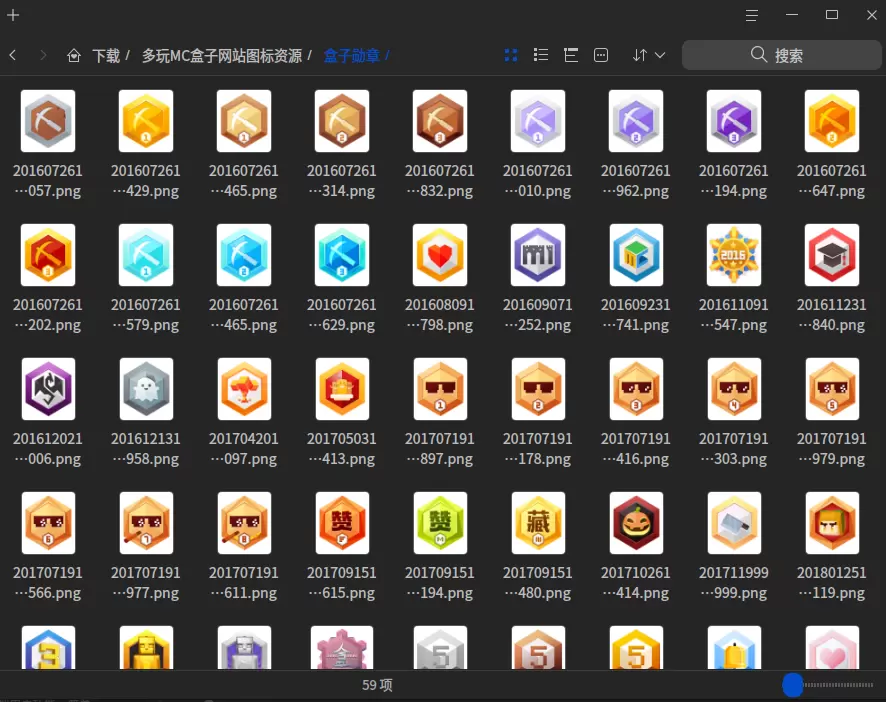This screenshot has width=886, height=702.
Task: Select sunglasses level 2 badge …178.png
Action: click(x=538, y=389)
